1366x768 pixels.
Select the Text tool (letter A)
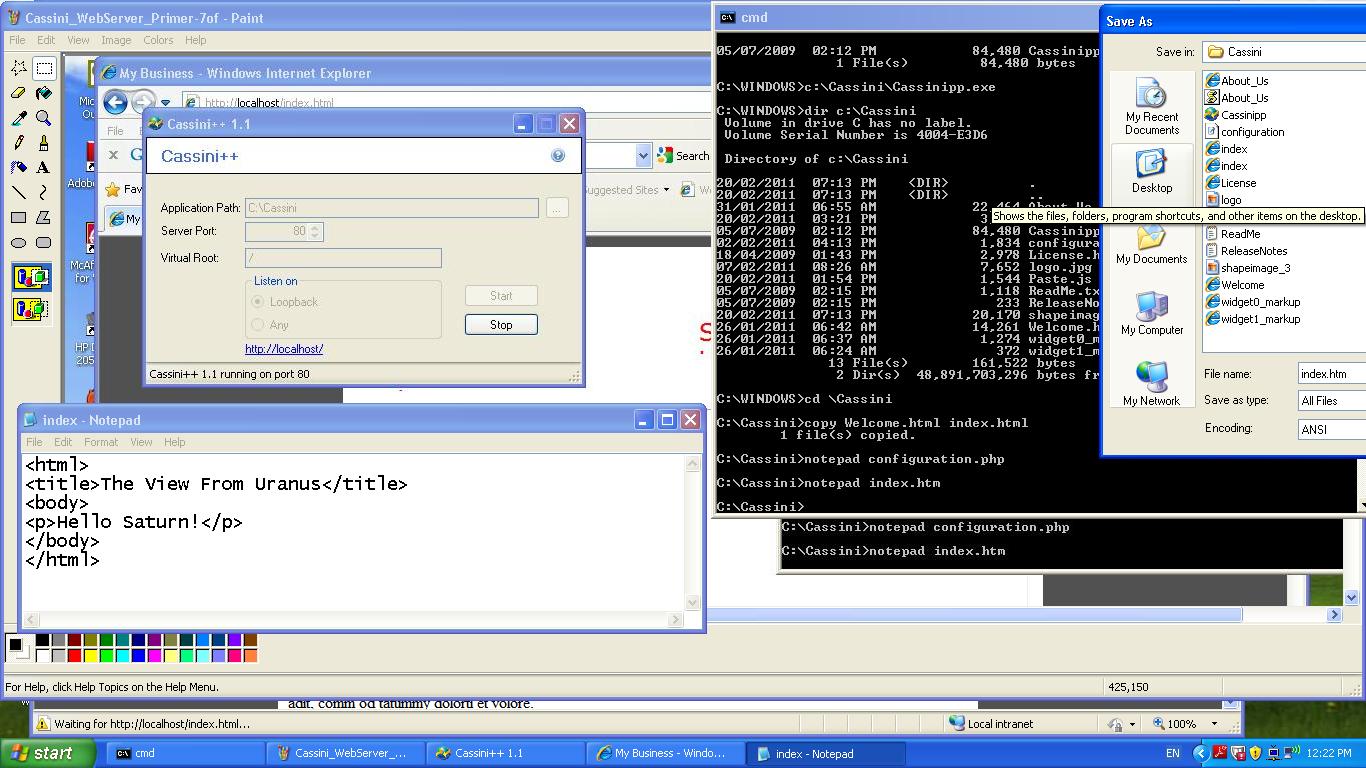click(x=43, y=167)
